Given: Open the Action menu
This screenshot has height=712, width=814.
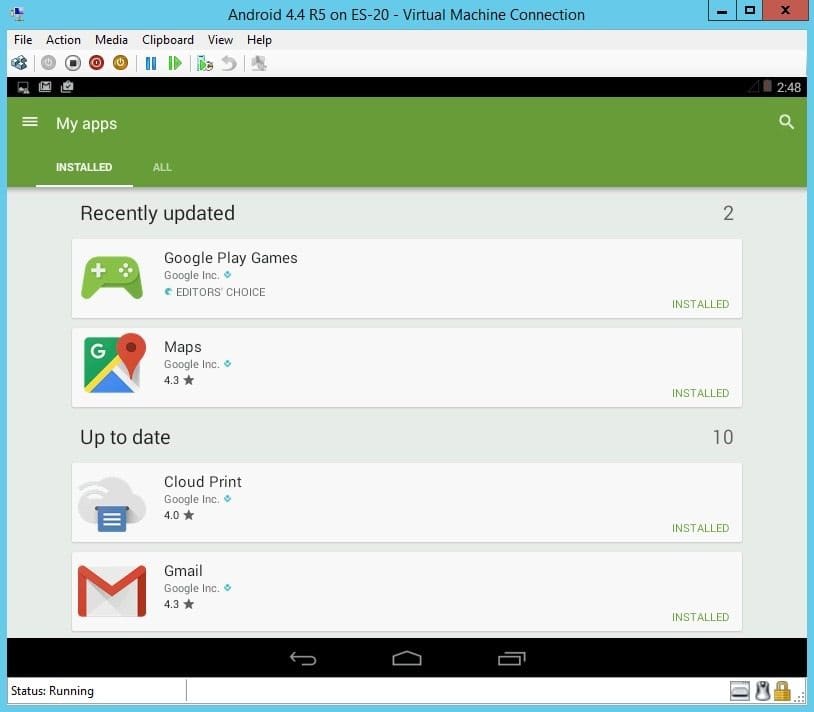Looking at the screenshot, I should coord(63,40).
